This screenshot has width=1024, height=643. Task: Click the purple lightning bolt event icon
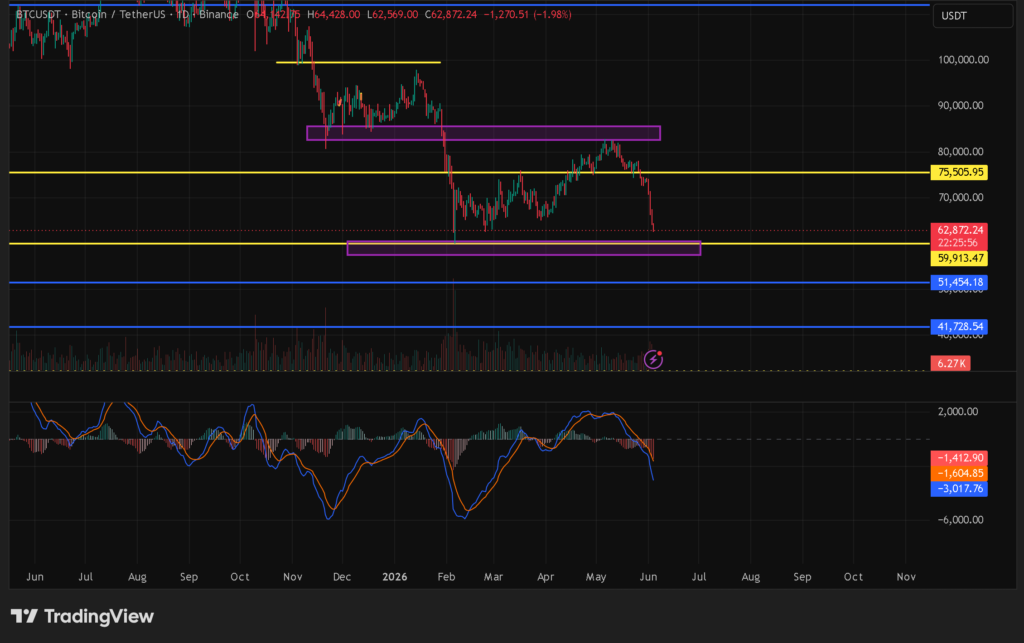point(653,359)
